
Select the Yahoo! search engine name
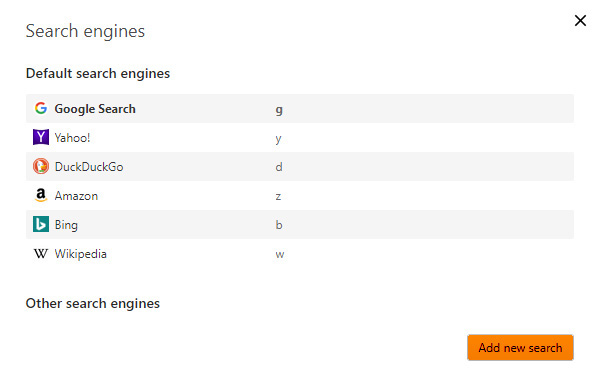point(72,138)
